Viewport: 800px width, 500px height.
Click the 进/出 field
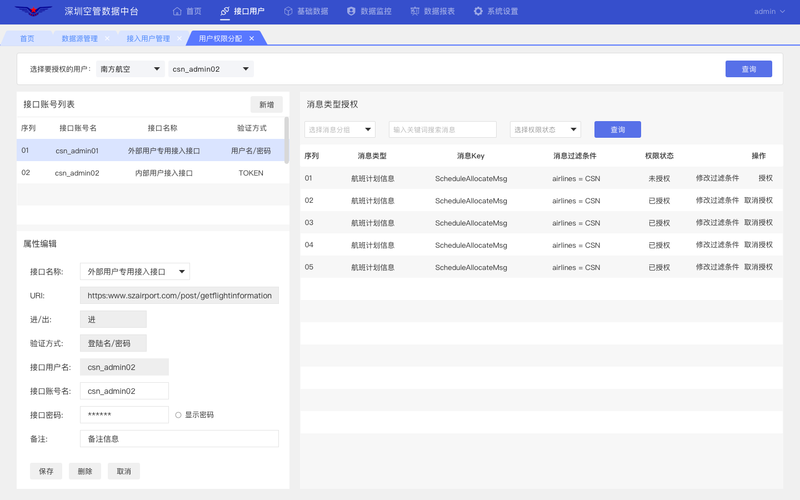click(113, 319)
